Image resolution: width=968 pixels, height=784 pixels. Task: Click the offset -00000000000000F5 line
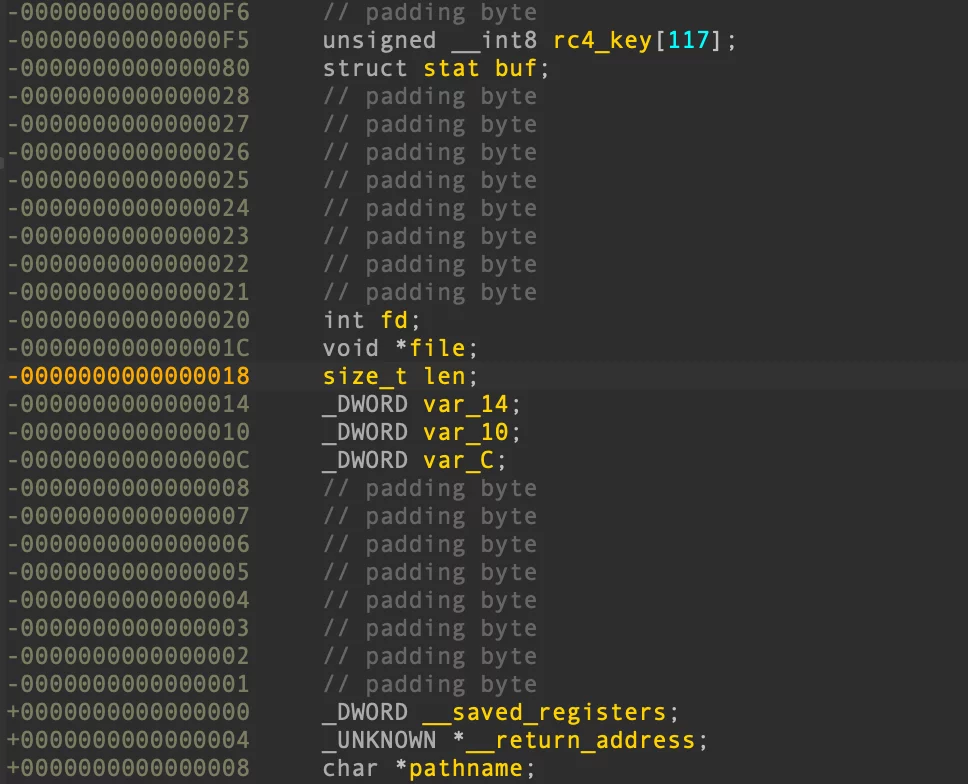[x=128, y=40]
